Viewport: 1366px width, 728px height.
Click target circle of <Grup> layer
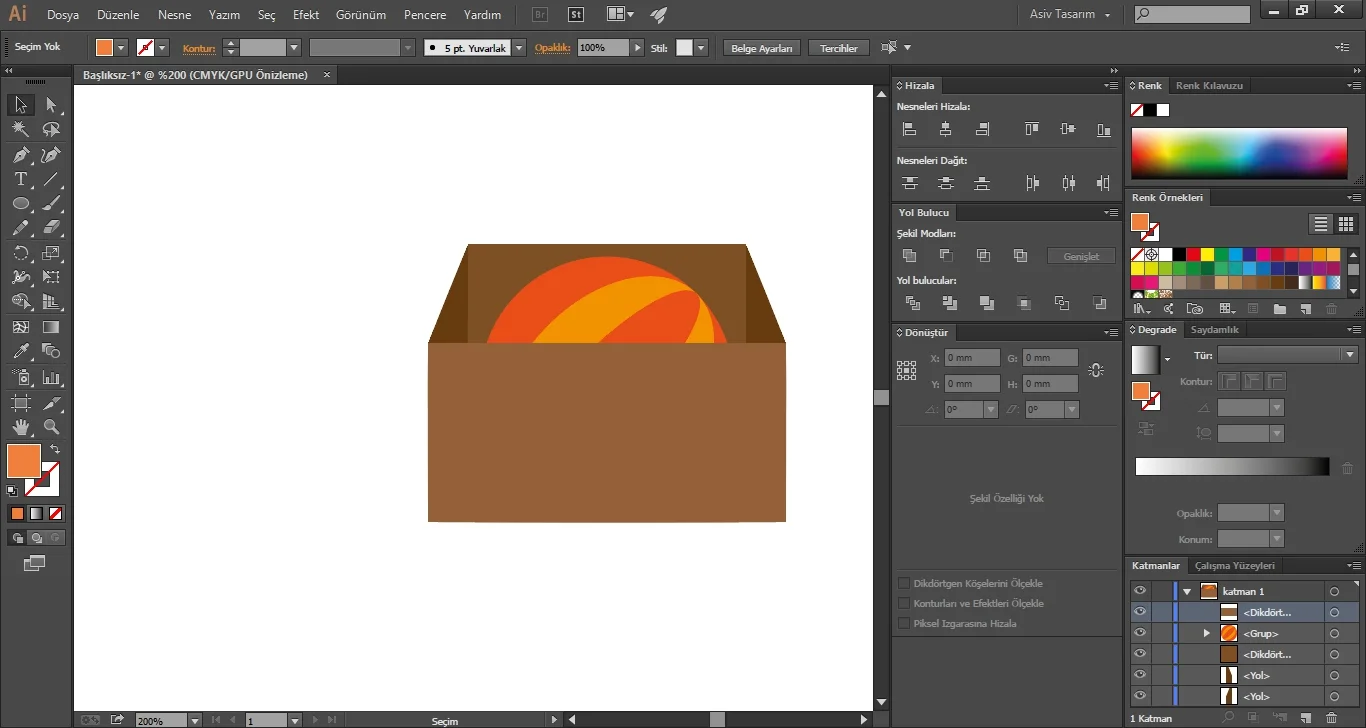point(1334,633)
